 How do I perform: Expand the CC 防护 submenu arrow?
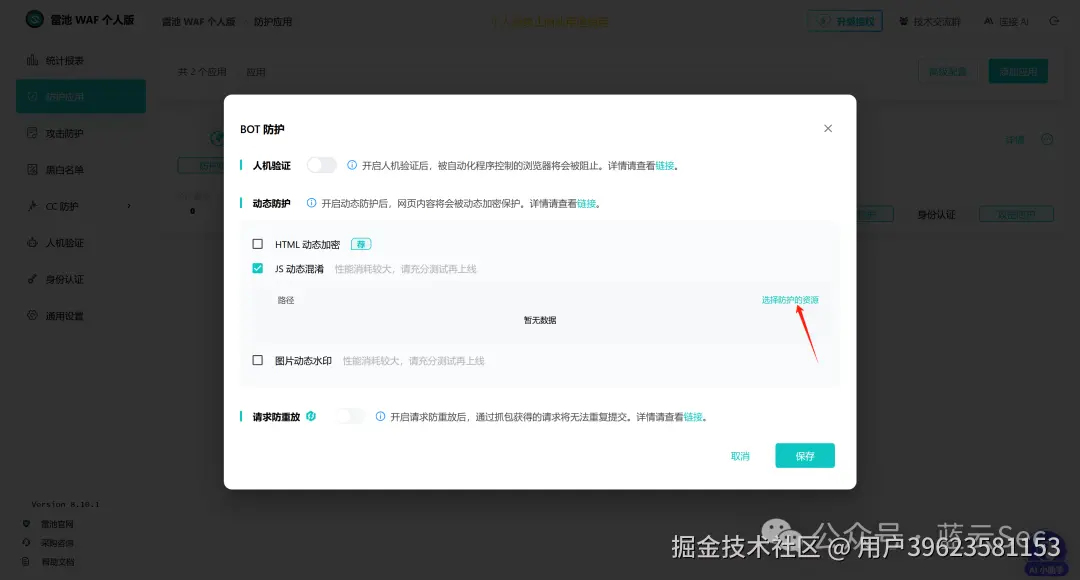129,206
